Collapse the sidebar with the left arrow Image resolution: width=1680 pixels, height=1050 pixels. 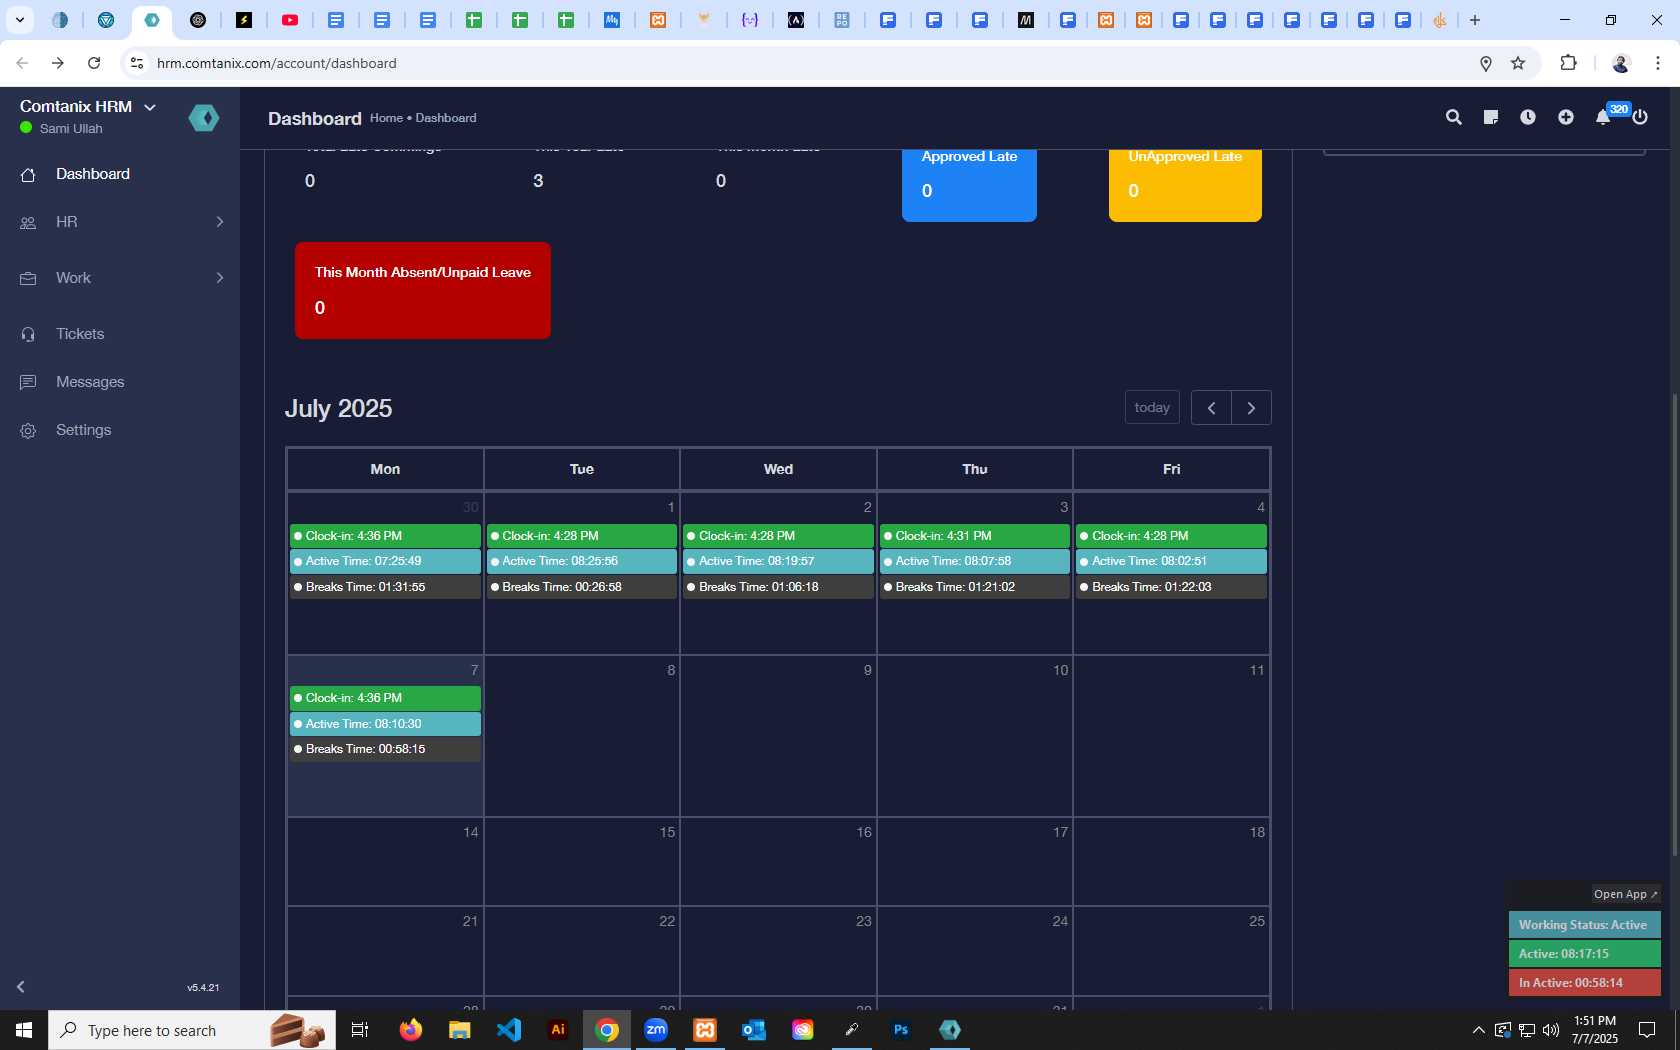tap(20, 987)
